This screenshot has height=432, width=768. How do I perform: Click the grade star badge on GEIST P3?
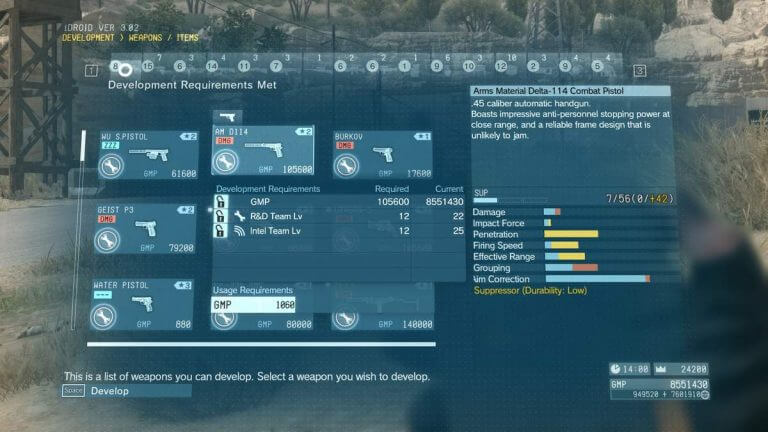coord(186,210)
